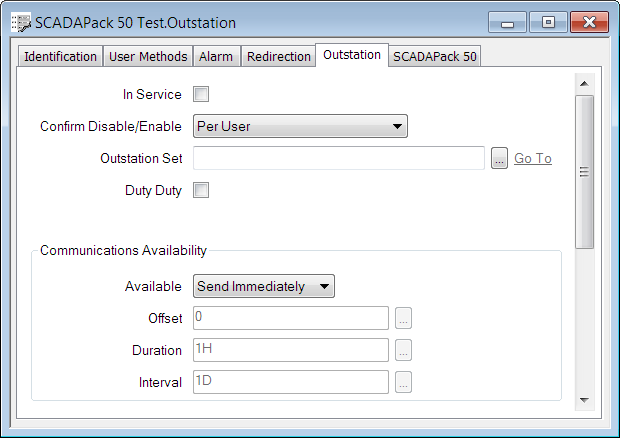Viewport: 620px width, 438px height.
Task: Maximize the SCADAPack 50 Test.Outstation window
Action: pos(548,22)
